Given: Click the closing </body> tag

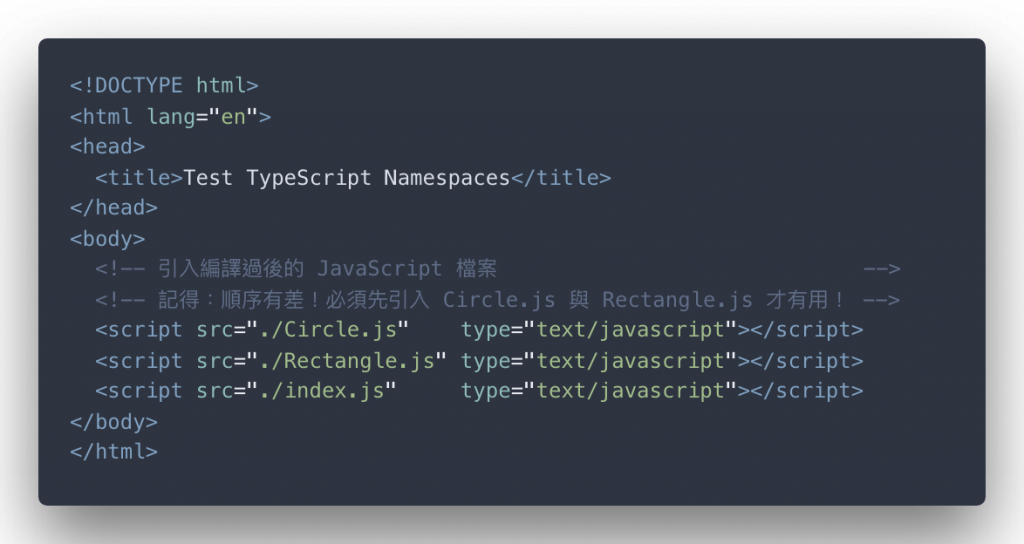Looking at the screenshot, I should (x=114, y=422).
